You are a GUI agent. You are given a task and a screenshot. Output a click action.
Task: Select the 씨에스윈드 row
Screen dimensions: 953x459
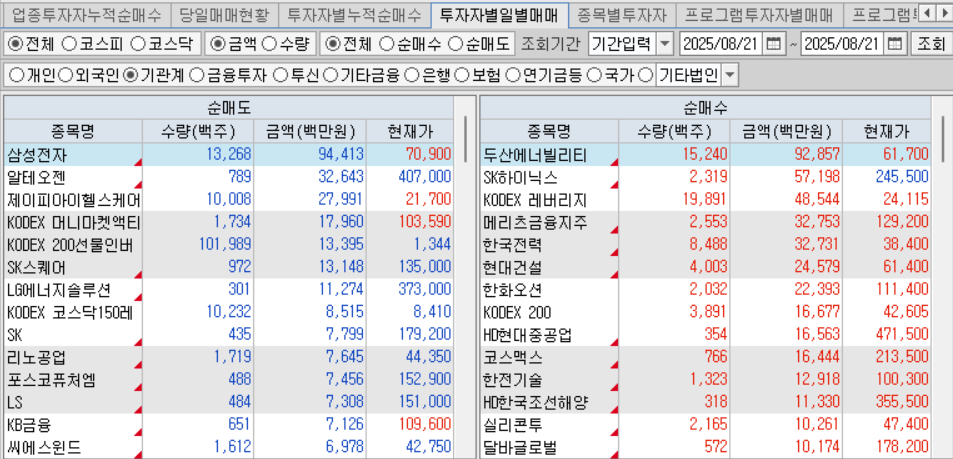pos(229,447)
